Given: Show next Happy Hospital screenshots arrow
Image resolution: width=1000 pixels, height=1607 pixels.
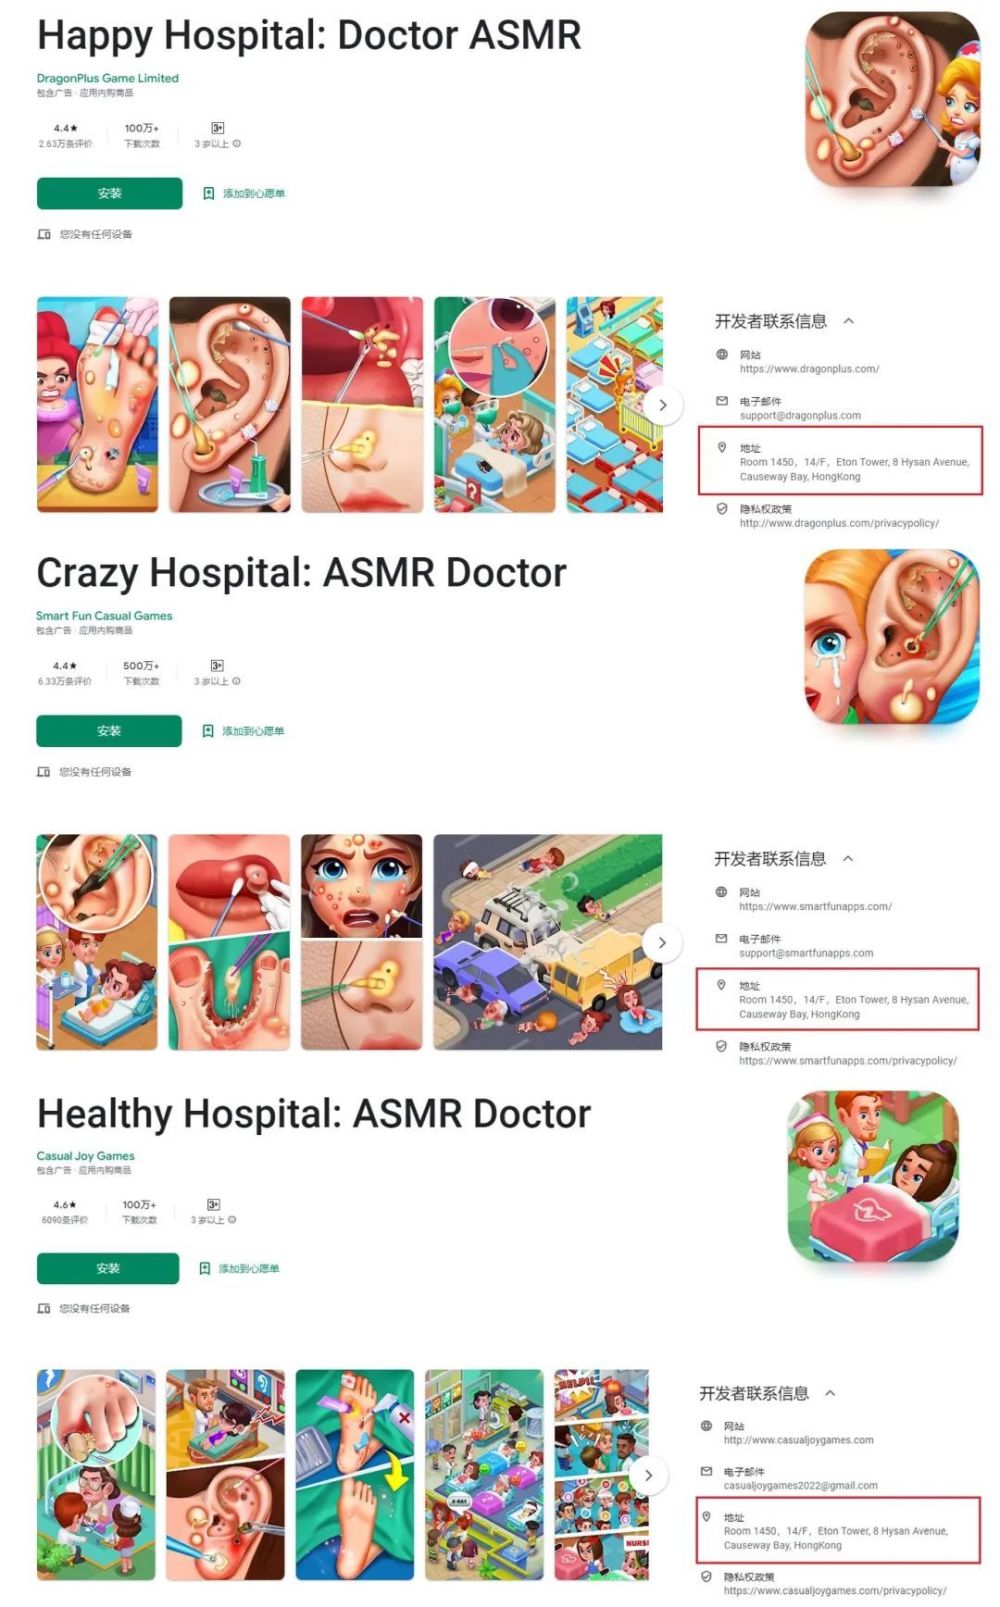Looking at the screenshot, I should click(662, 405).
